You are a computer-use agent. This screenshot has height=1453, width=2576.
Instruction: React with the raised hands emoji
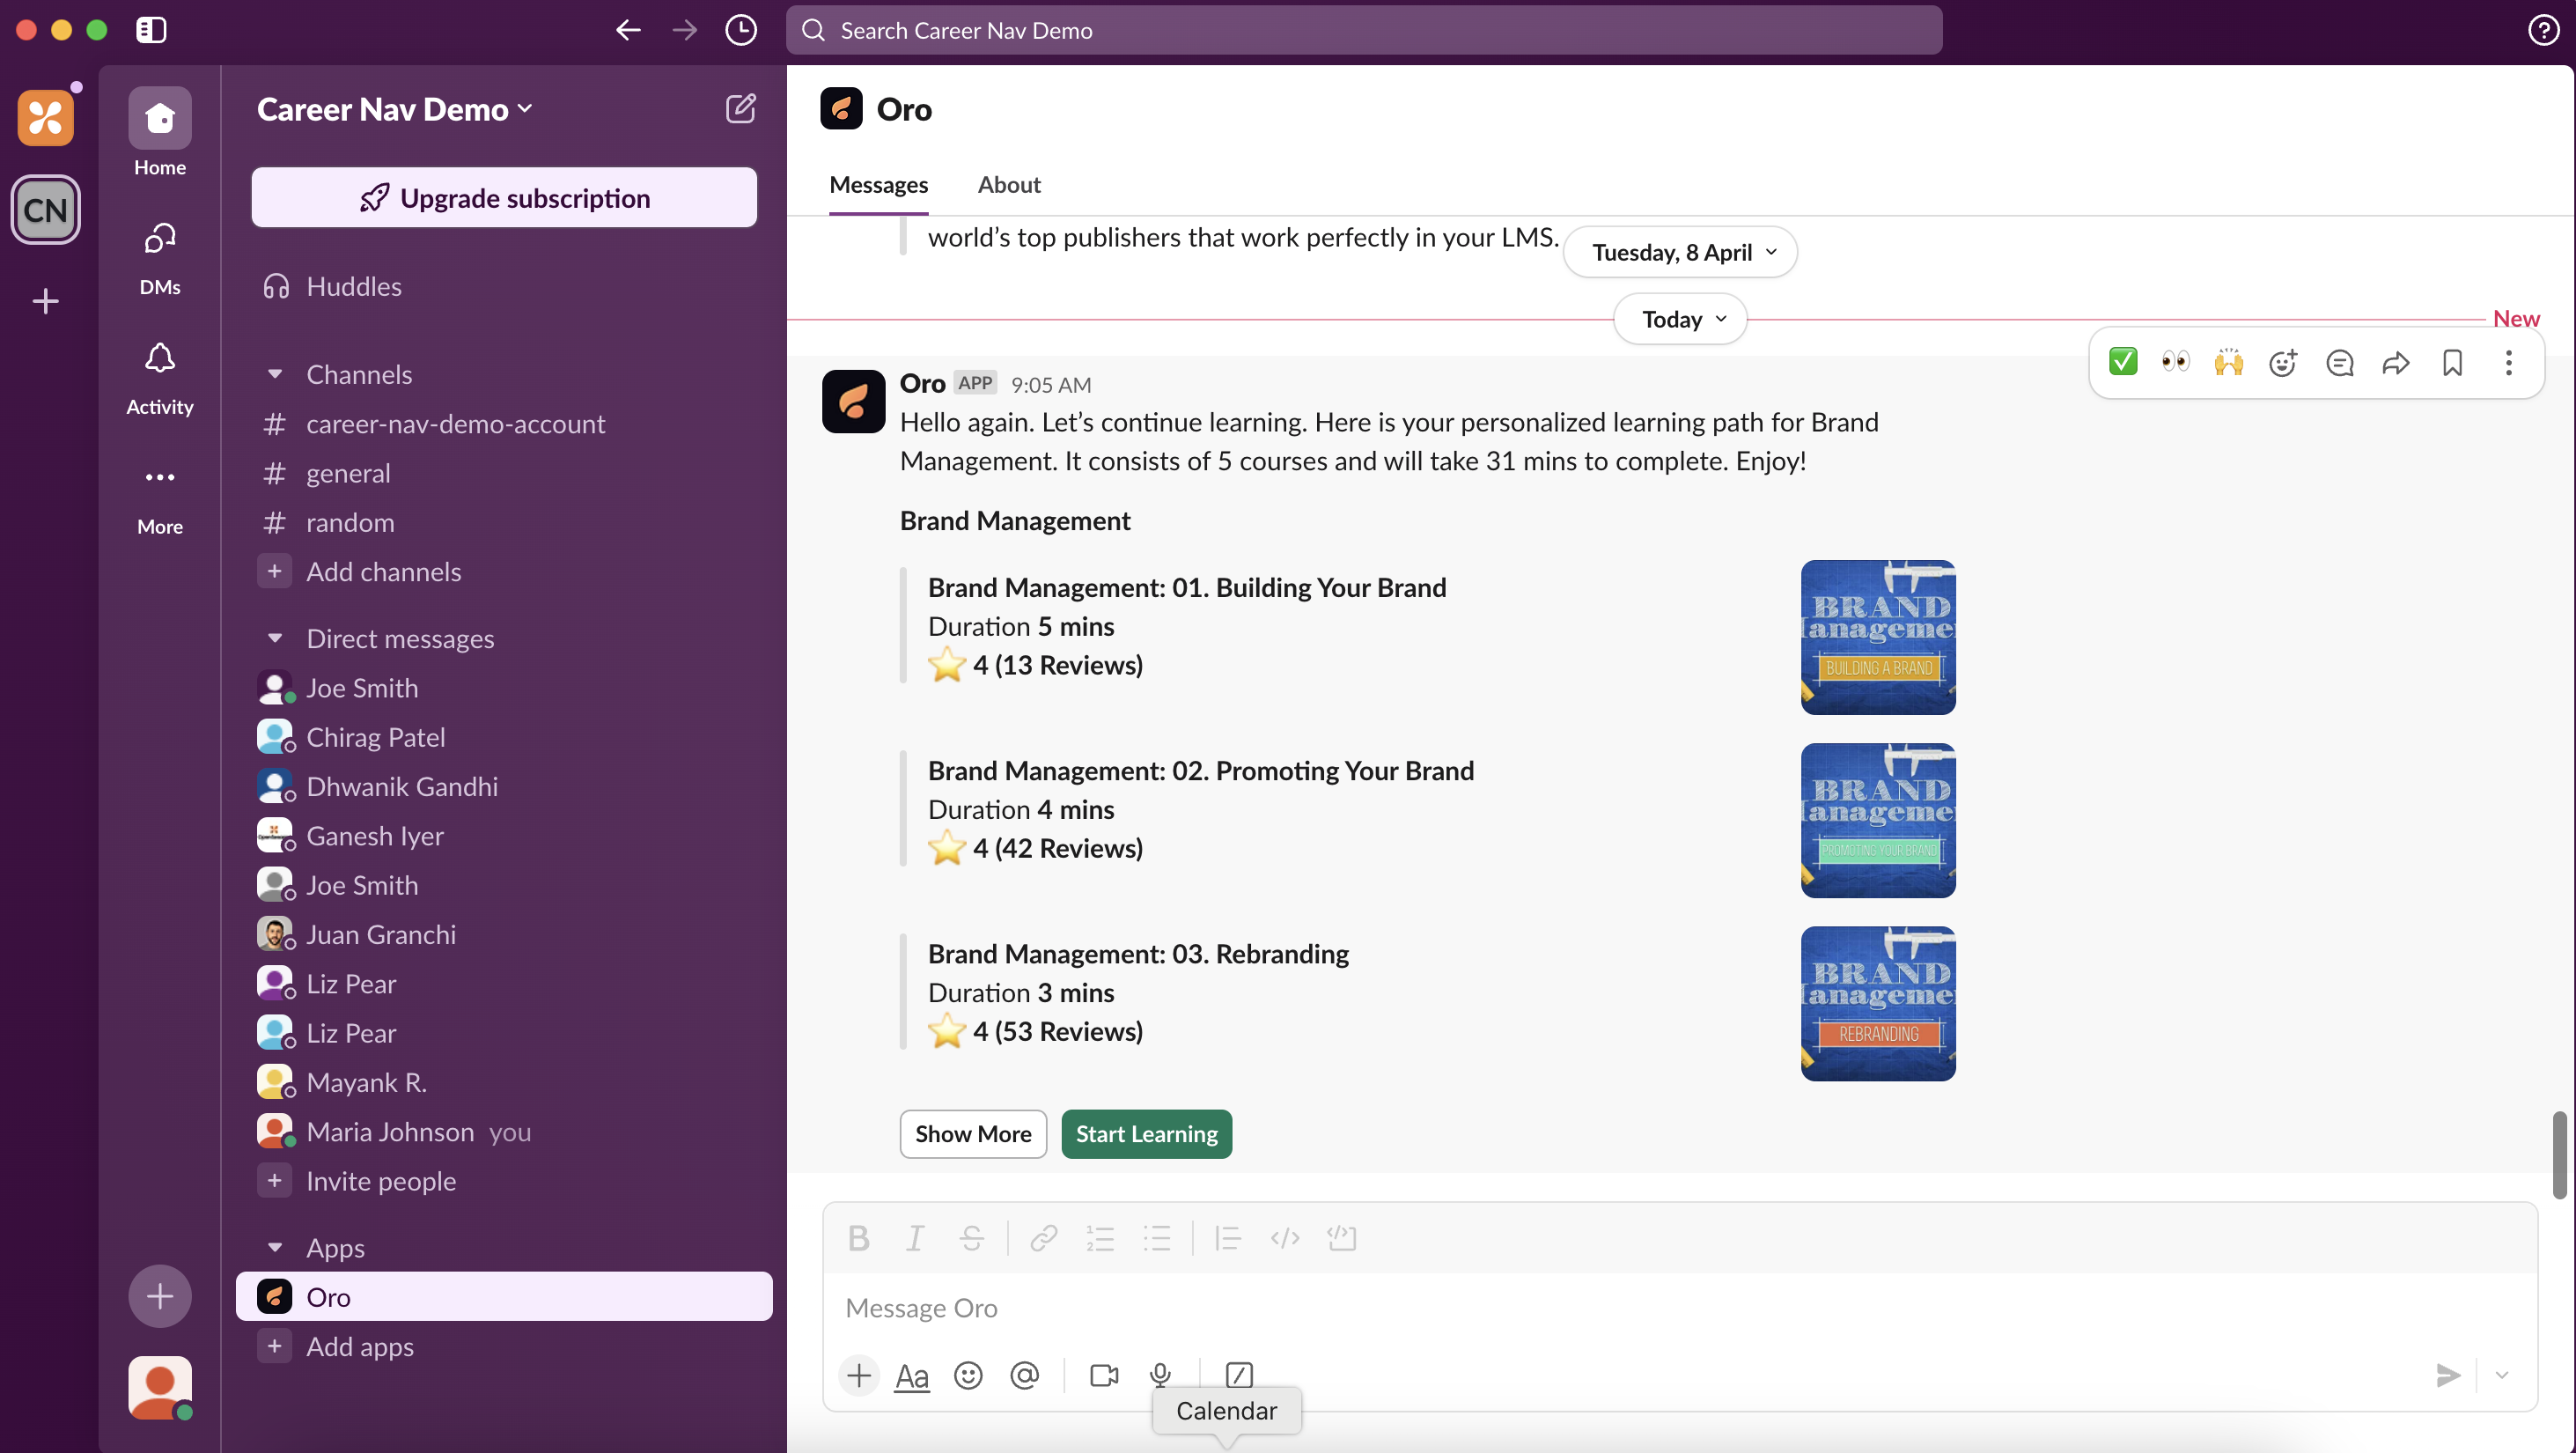pos(2229,362)
